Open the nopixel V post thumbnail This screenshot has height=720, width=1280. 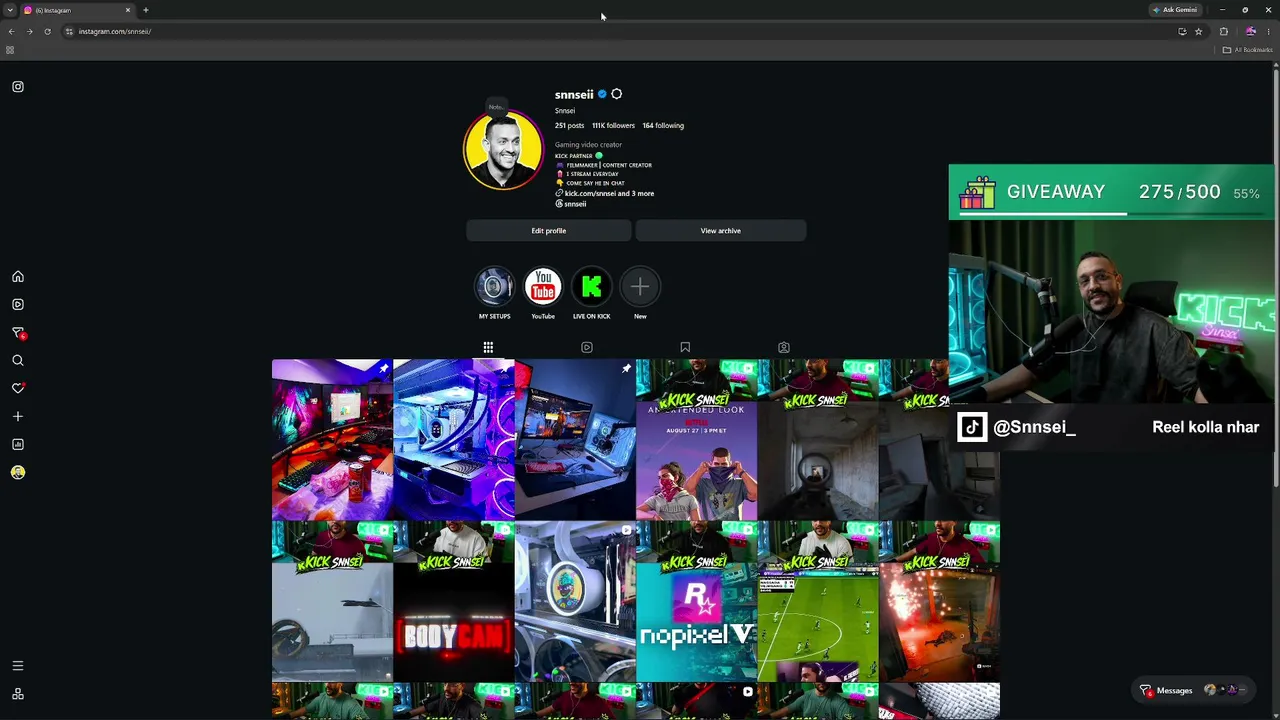pyautogui.click(x=697, y=601)
